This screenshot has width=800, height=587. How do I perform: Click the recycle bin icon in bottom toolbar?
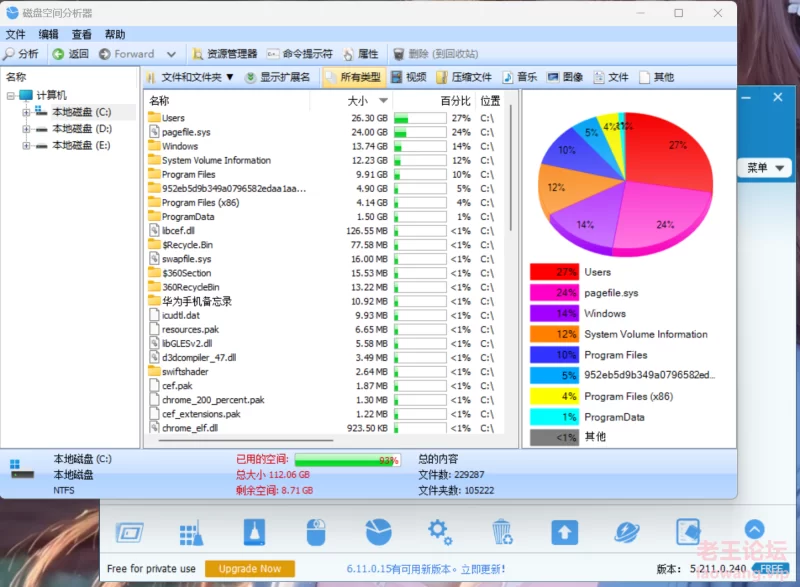pos(502,533)
